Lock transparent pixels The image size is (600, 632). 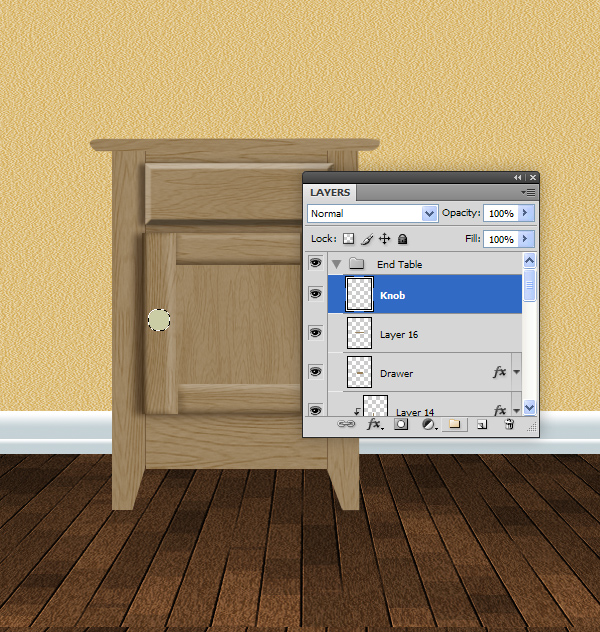pos(349,240)
